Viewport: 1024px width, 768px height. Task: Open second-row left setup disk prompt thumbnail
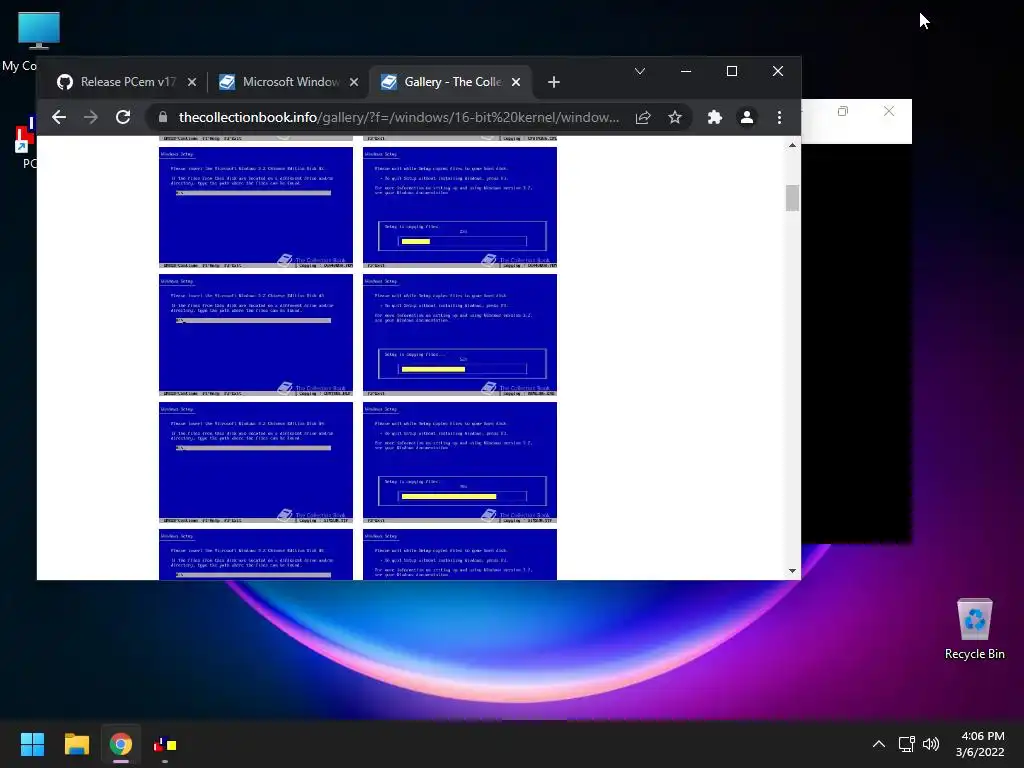coord(256,335)
